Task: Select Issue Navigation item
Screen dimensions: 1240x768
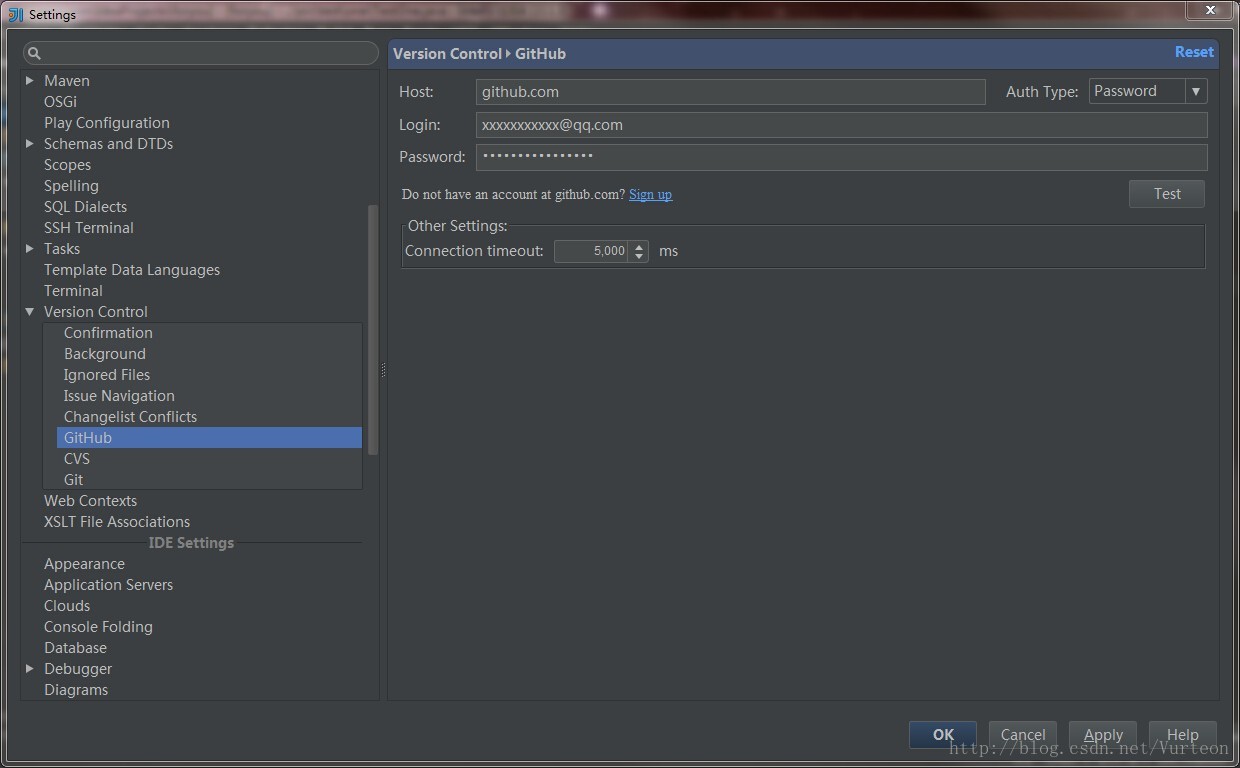Action: coord(119,395)
